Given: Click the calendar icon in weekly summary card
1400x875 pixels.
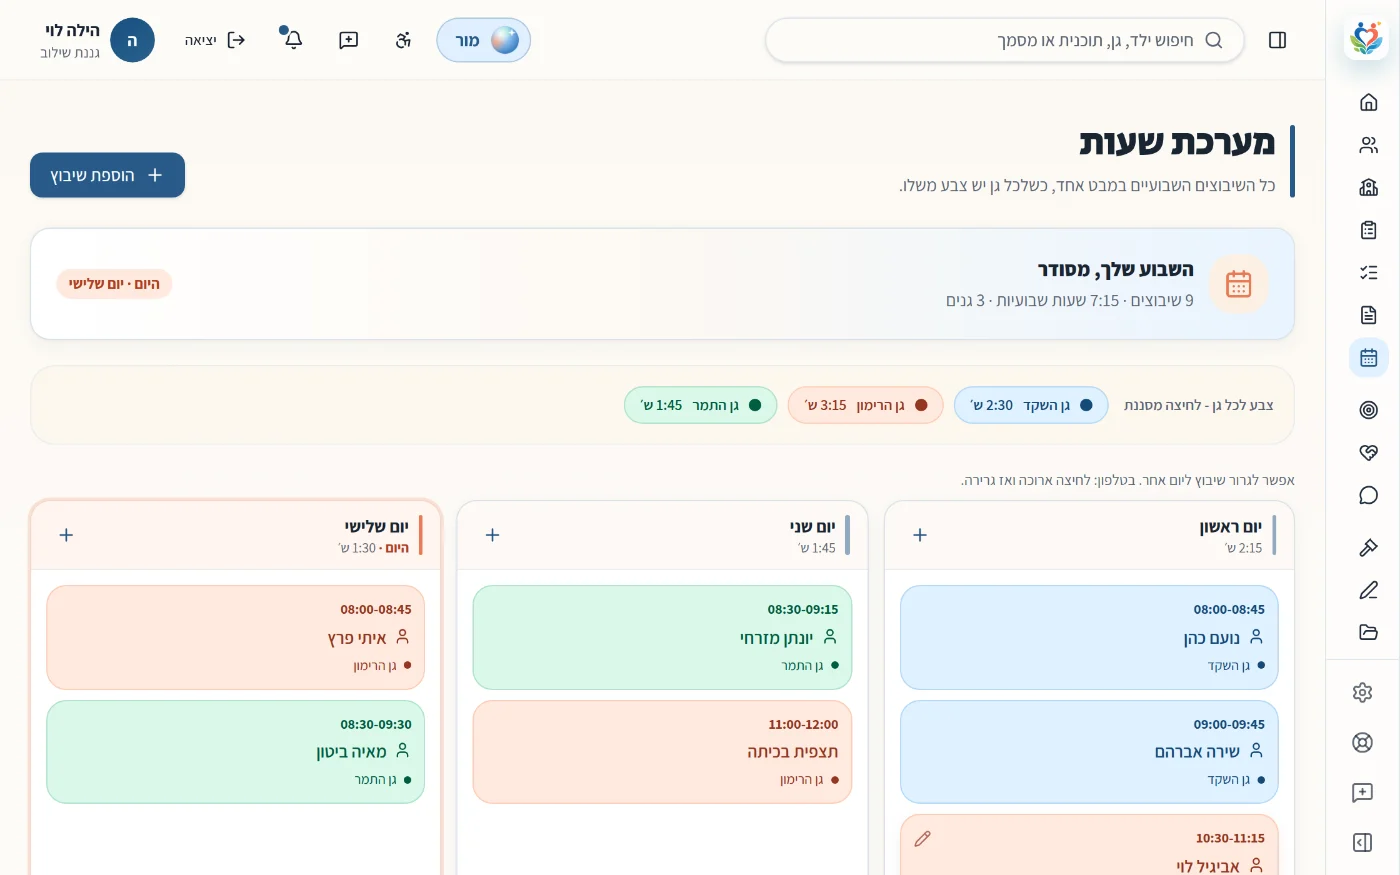Looking at the screenshot, I should click(x=1238, y=284).
